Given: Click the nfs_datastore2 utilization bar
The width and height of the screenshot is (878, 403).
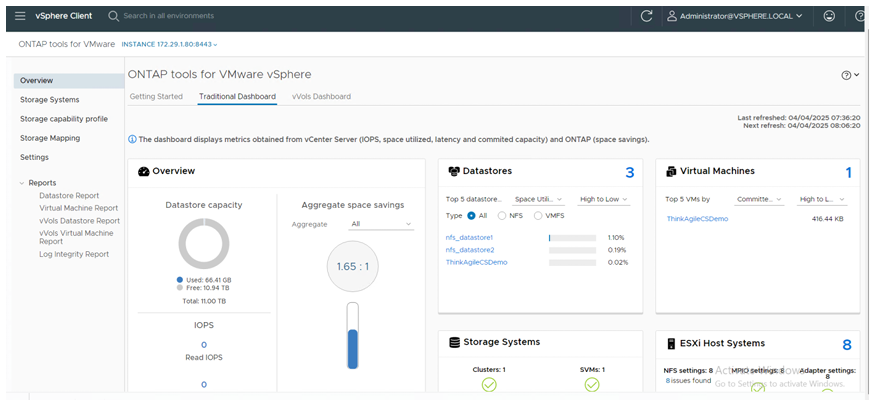Looking at the screenshot, I should [x=572, y=250].
